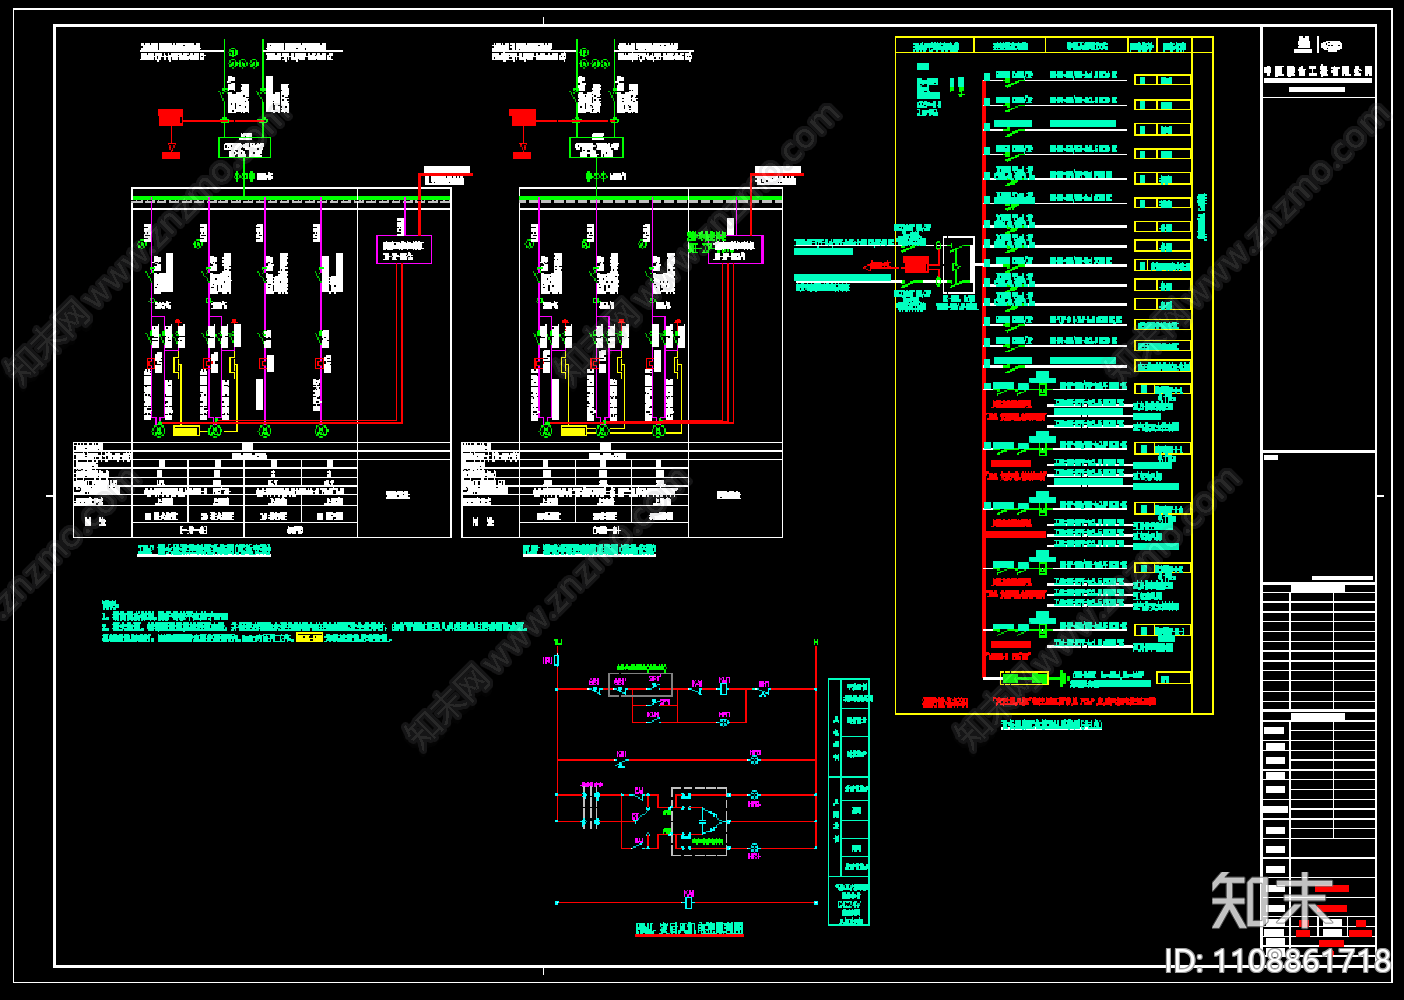Click the yellow header row of right panel
Image resolution: width=1404 pixels, height=1000 pixels.
click(x=1054, y=46)
